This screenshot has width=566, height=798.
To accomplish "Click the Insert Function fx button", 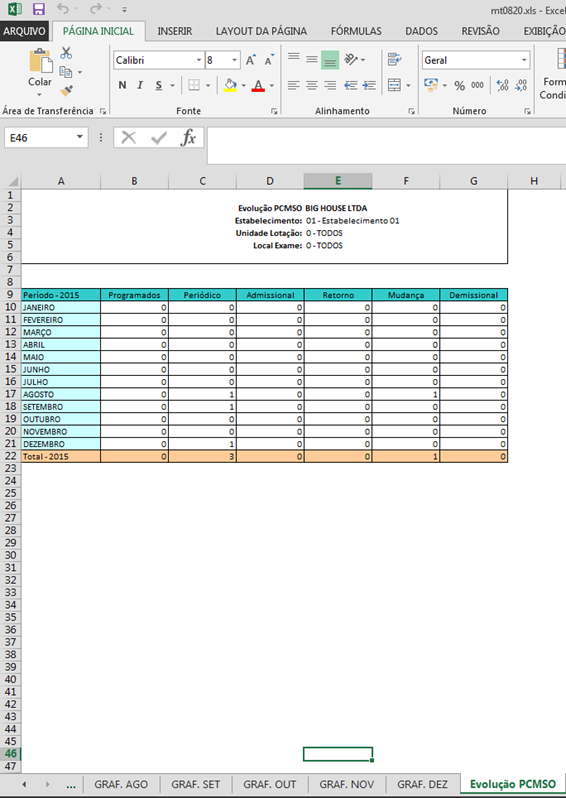I will (x=188, y=137).
